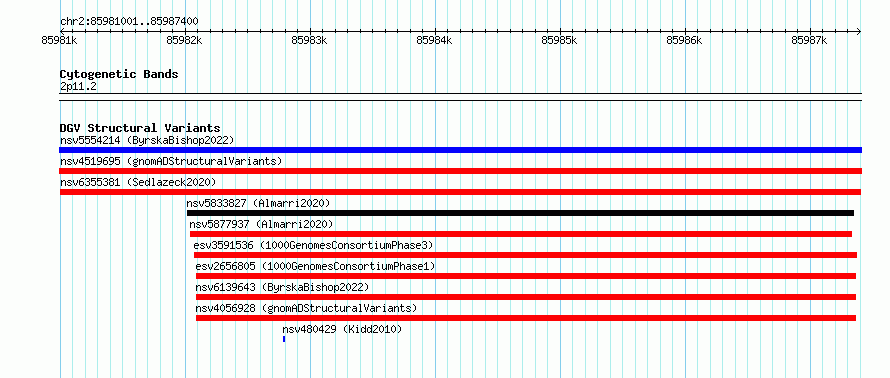Open nsv5877937 (Almarri2020) label

click(x=262, y=224)
